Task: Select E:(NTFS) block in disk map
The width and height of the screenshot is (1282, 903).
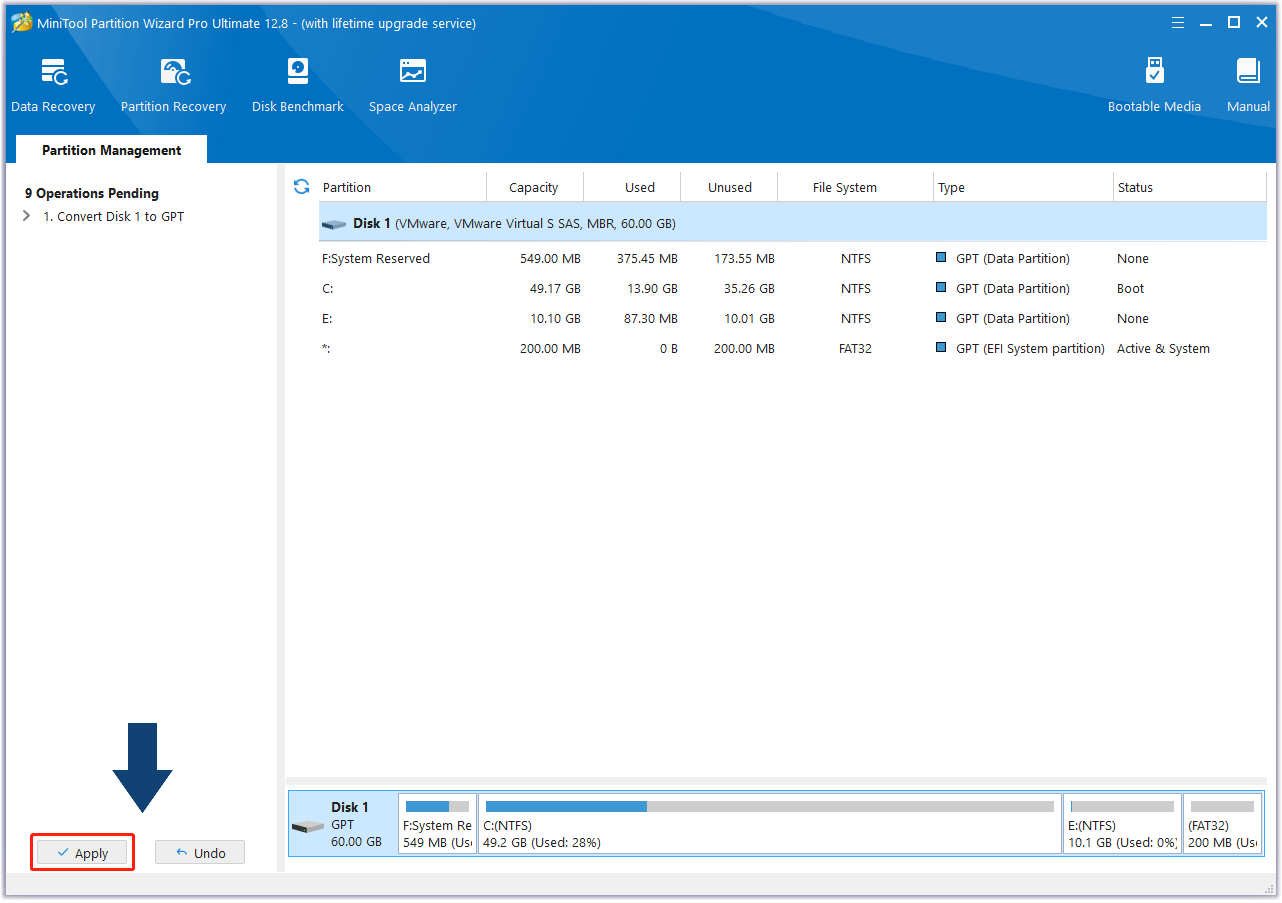Action: pos(1122,824)
